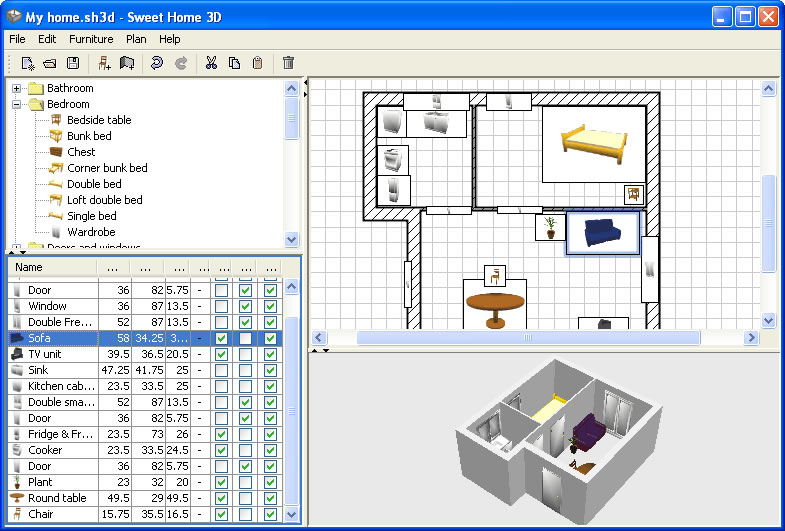Click catalog tree scrollbar thumb
785x531 pixels.
(291, 118)
